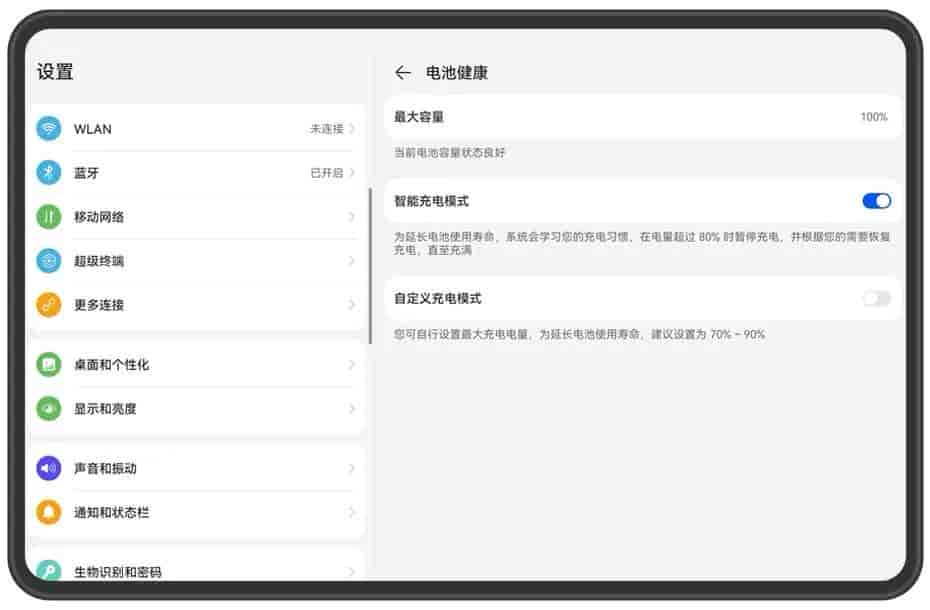The width and height of the screenshot is (930, 610).
Task: Click the 最大容量 row label
Action: [419, 117]
